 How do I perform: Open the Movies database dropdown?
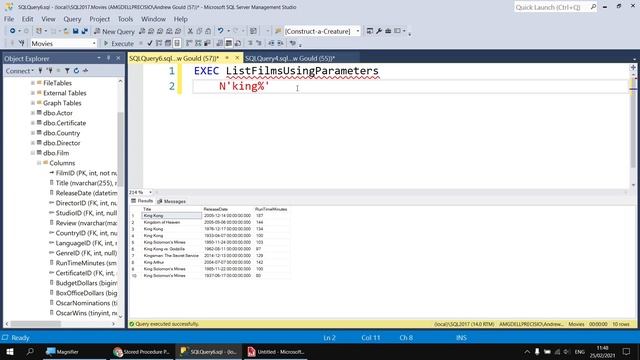pyautogui.click(x=94, y=43)
